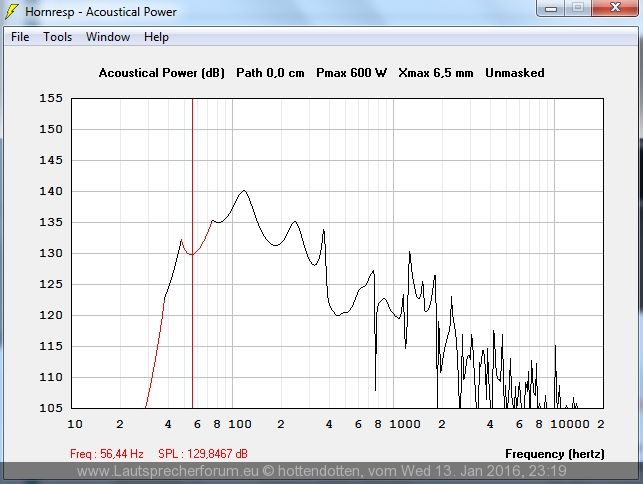Close the Acoustical Power window
The image size is (643, 484).
tap(613, 8)
